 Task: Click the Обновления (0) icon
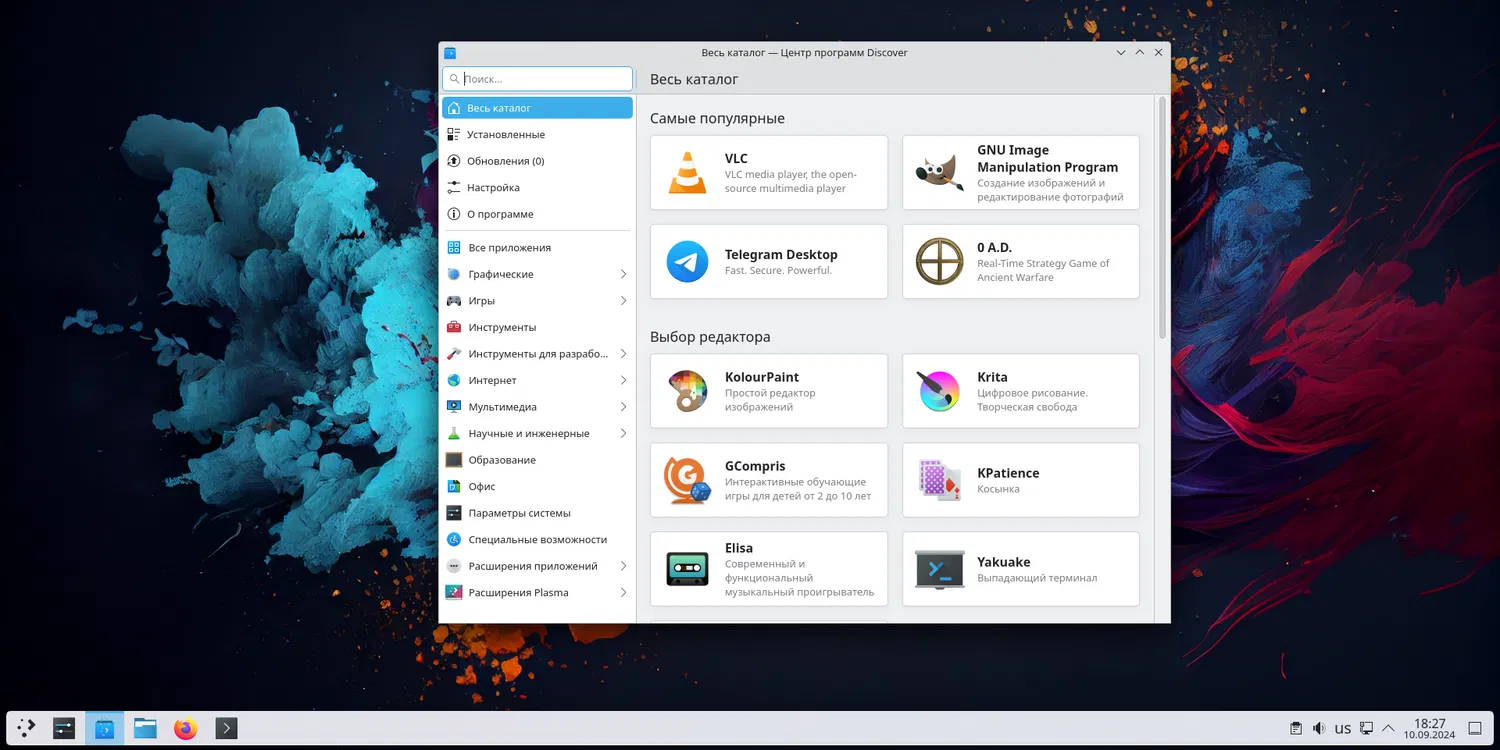pos(454,161)
